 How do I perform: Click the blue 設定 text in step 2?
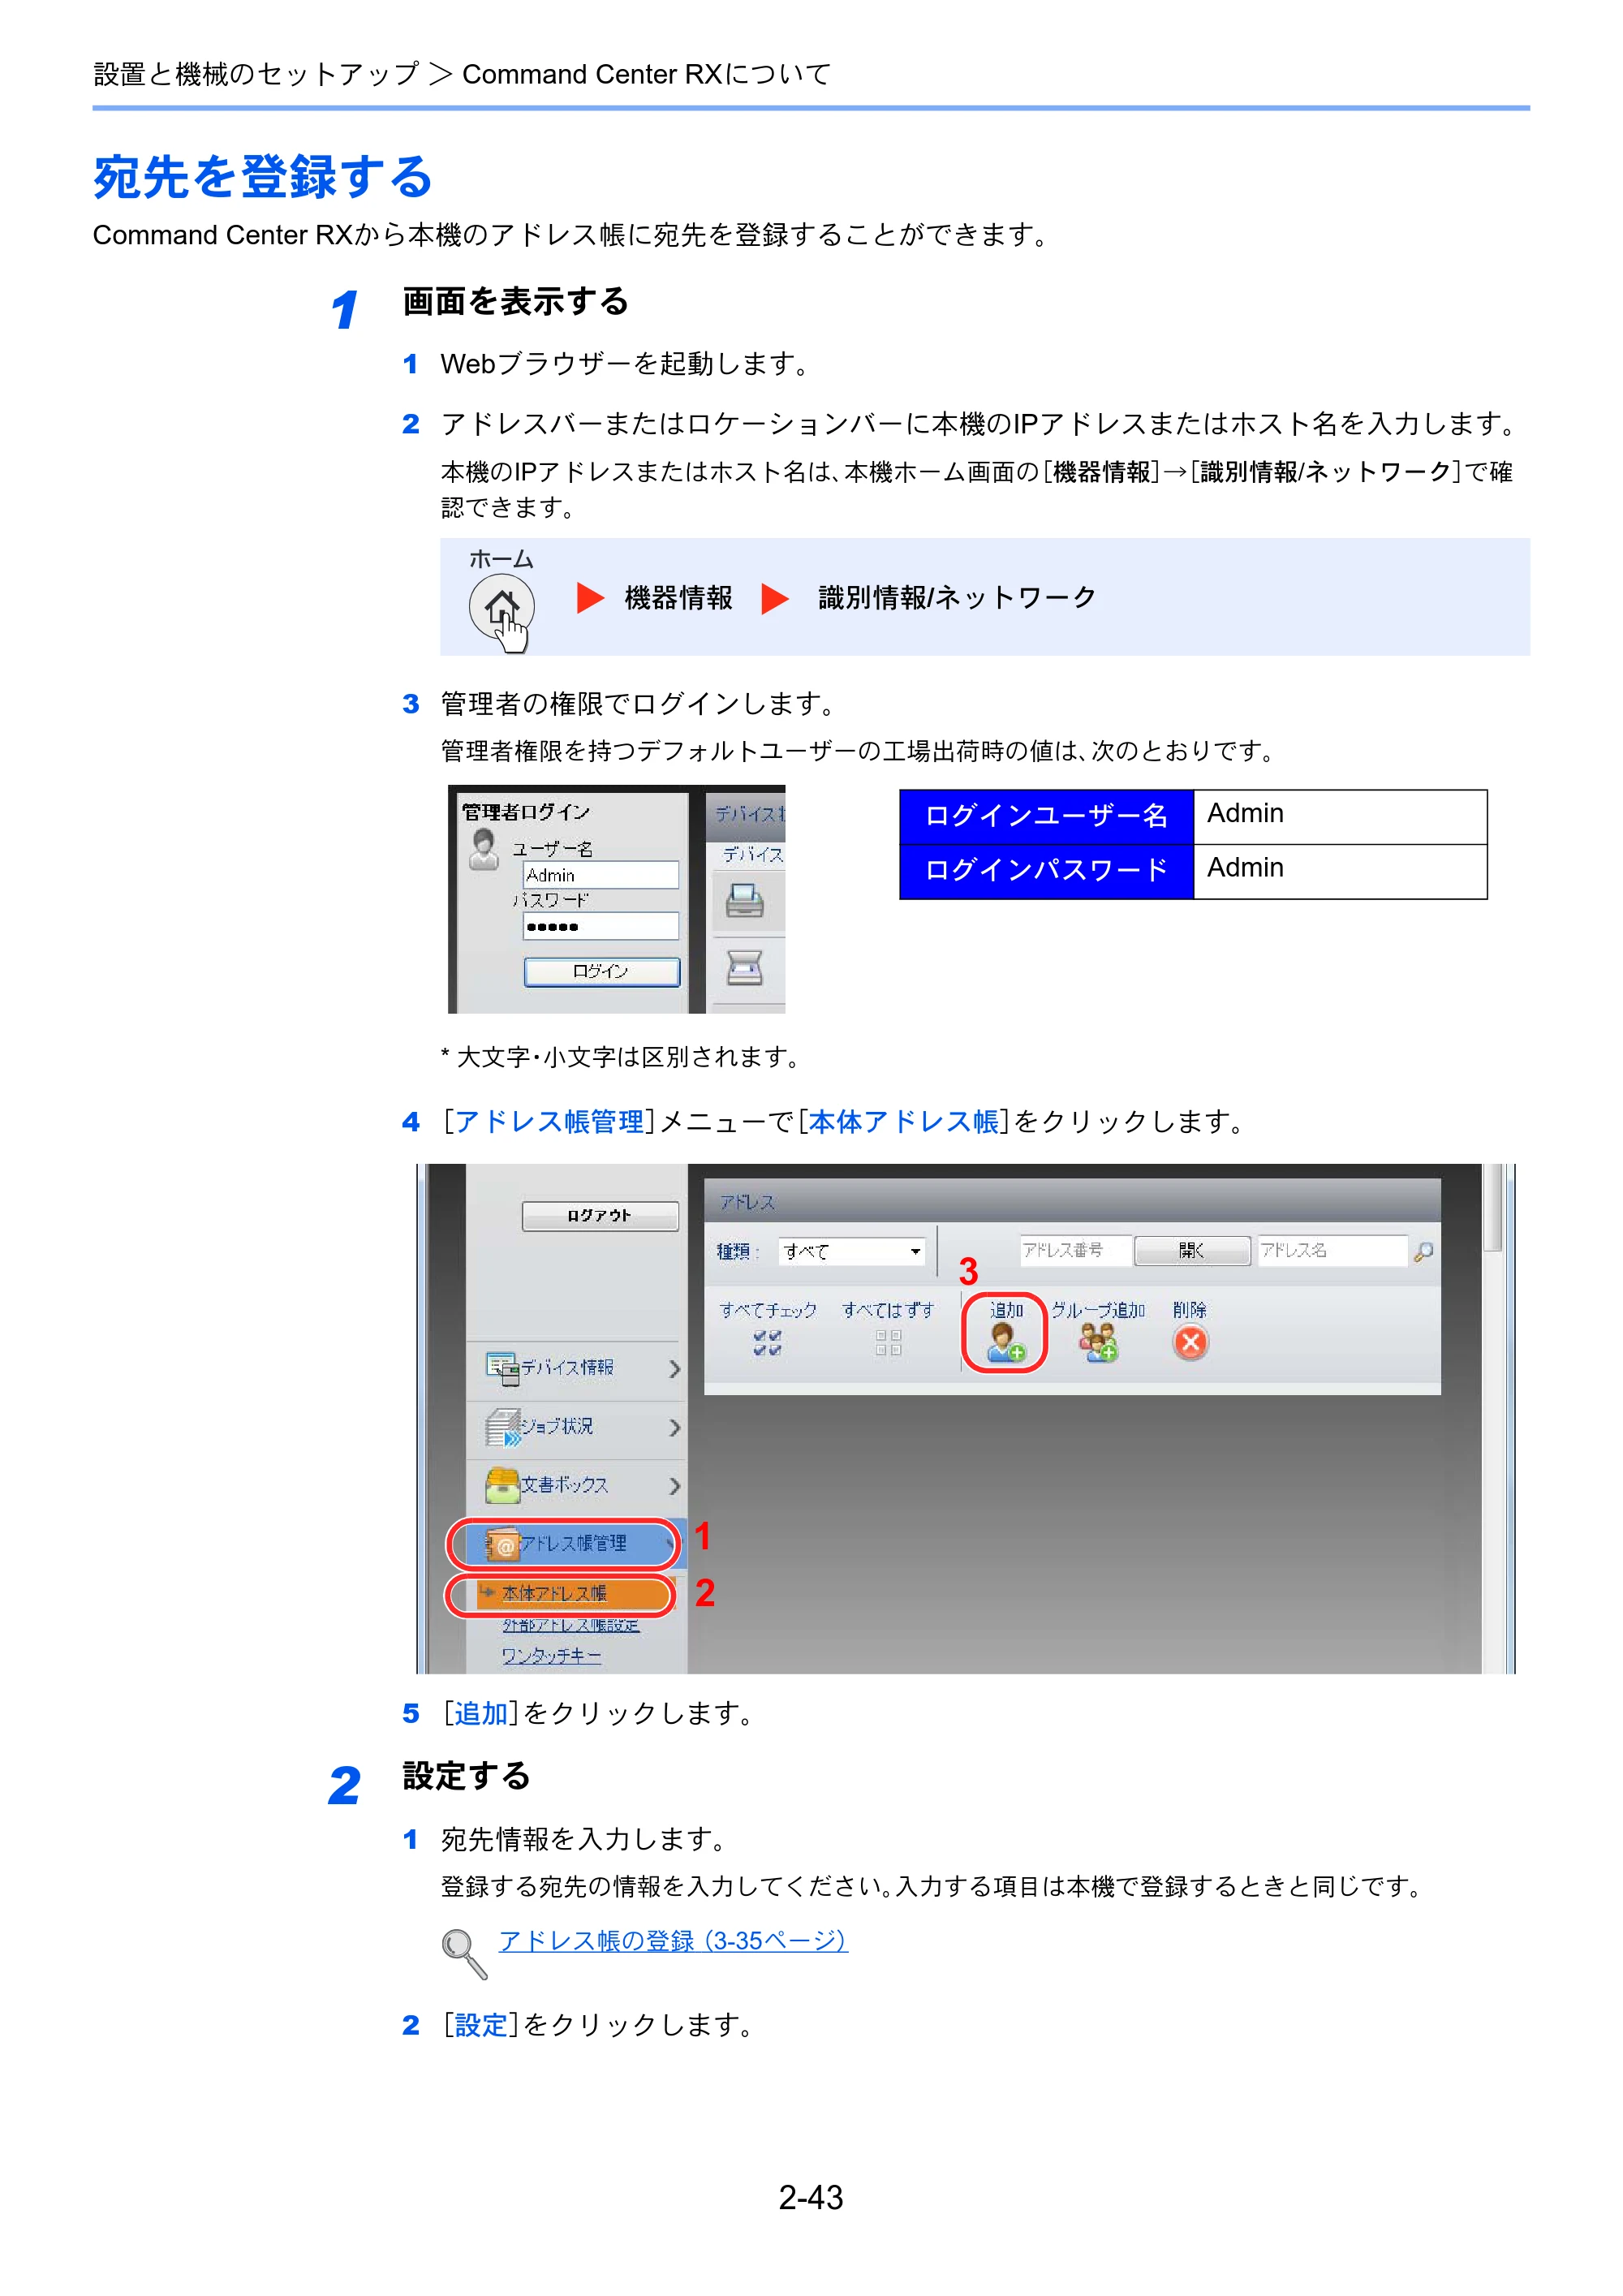[481, 2025]
